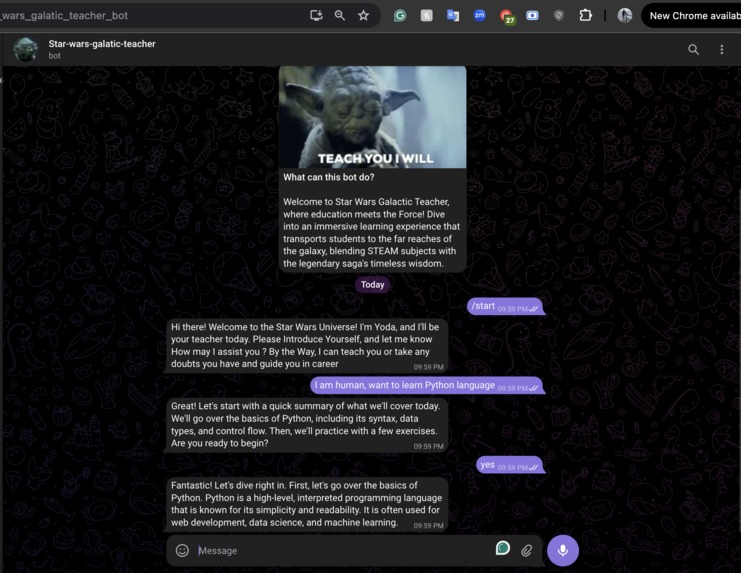Click the 'bot' subtitle under chat name
The height and width of the screenshot is (573, 741).
[x=54, y=56]
